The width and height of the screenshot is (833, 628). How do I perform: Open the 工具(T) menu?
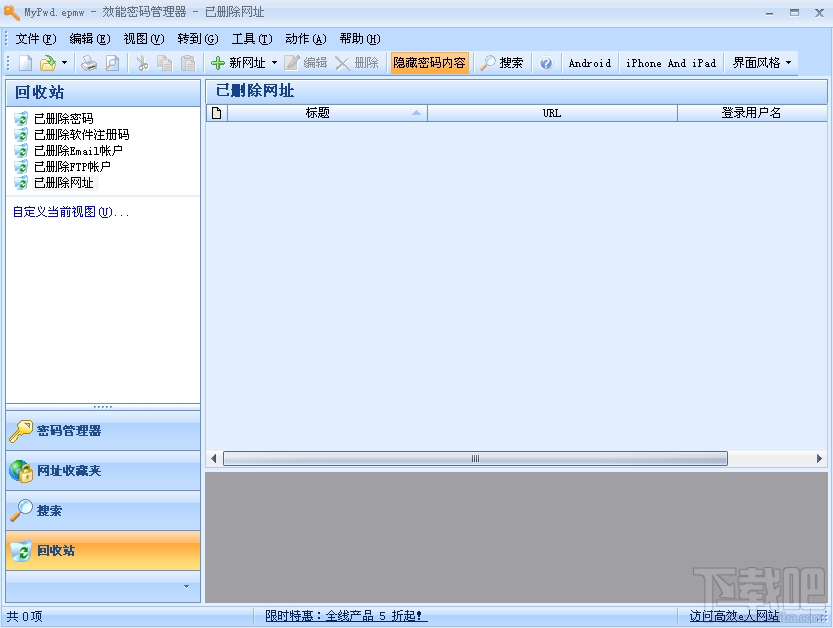pyautogui.click(x=252, y=39)
